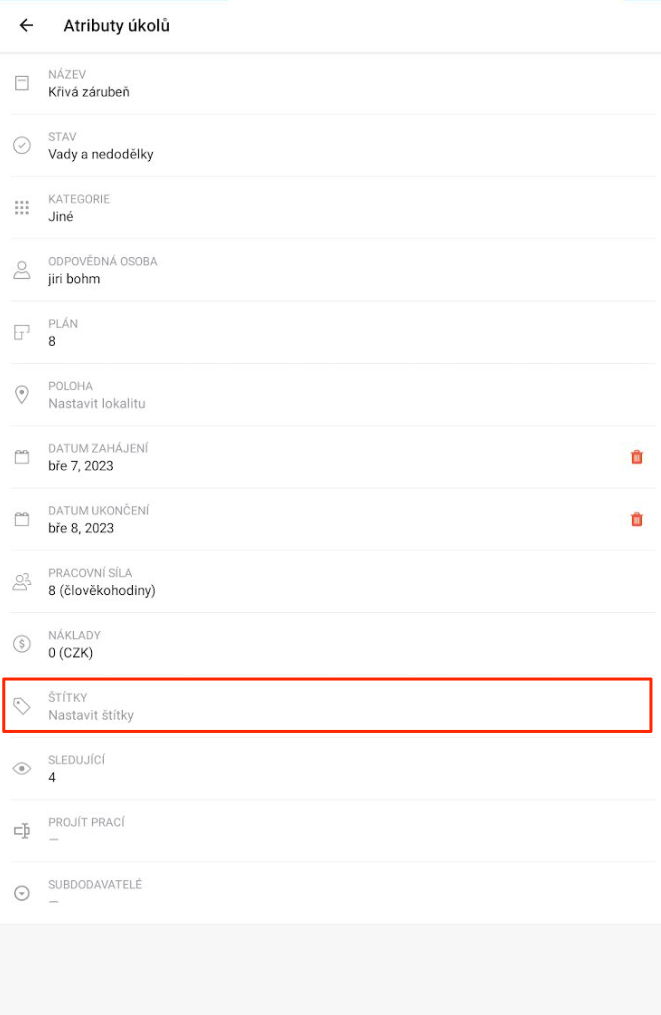Screen dimensions: 661x1015
Task: Open Subdodavatelé selection row
Action: click(x=332, y=893)
